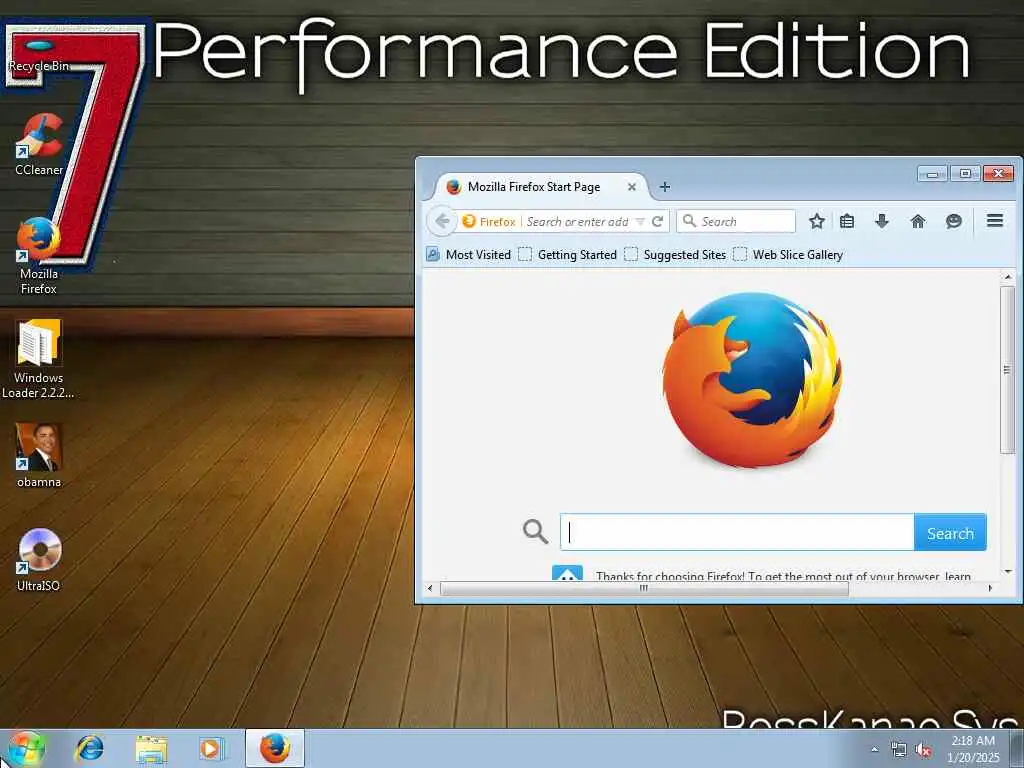Show hidden tray icons arrow

tap(875, 750)
